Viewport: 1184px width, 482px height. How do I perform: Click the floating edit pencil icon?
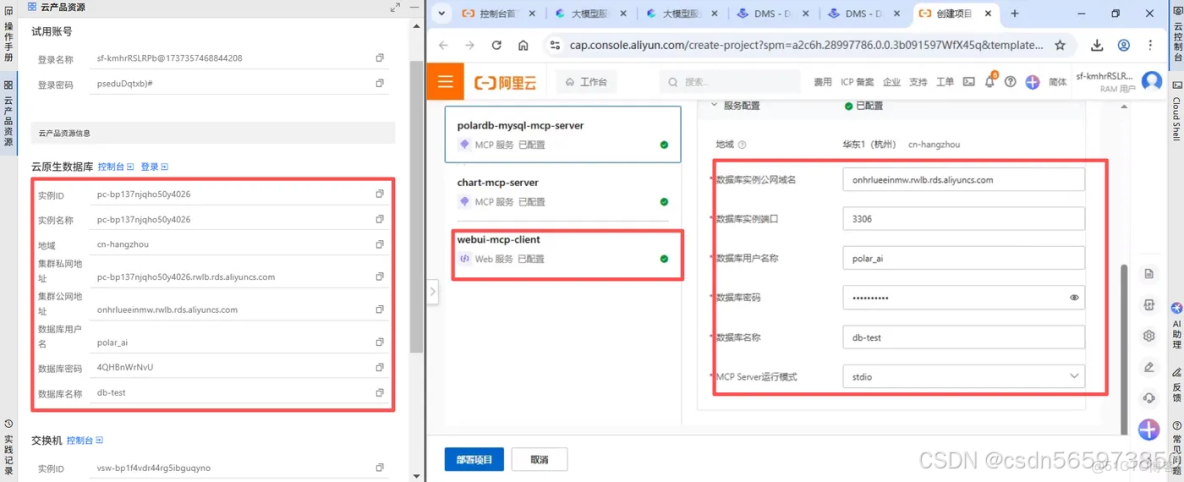pyautogui.click(x=1149, y=367)
